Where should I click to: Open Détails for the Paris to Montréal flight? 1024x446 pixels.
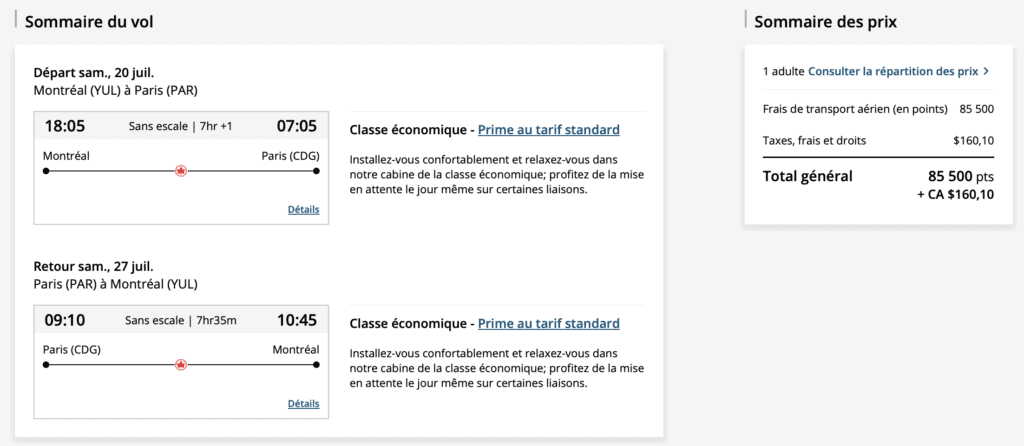coord(303,404)
